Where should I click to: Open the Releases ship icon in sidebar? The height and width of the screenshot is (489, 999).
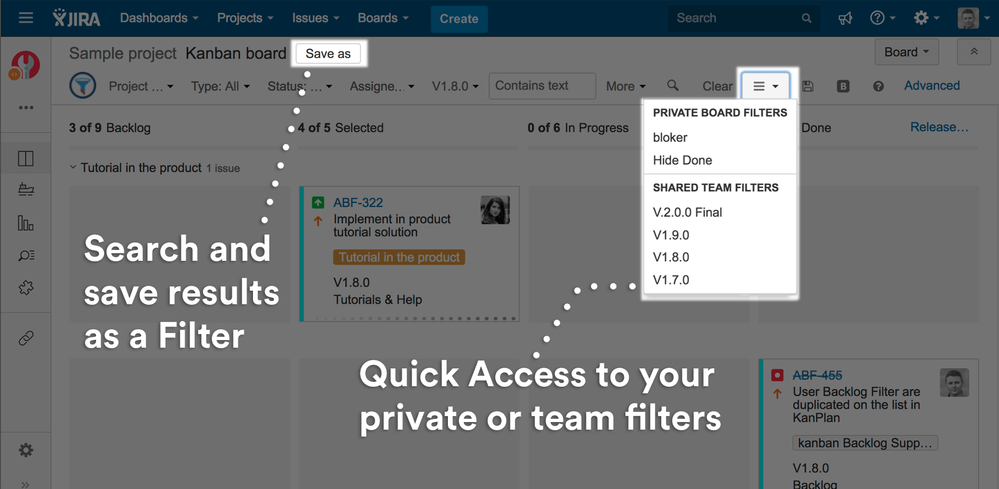(x=25, y=190)
